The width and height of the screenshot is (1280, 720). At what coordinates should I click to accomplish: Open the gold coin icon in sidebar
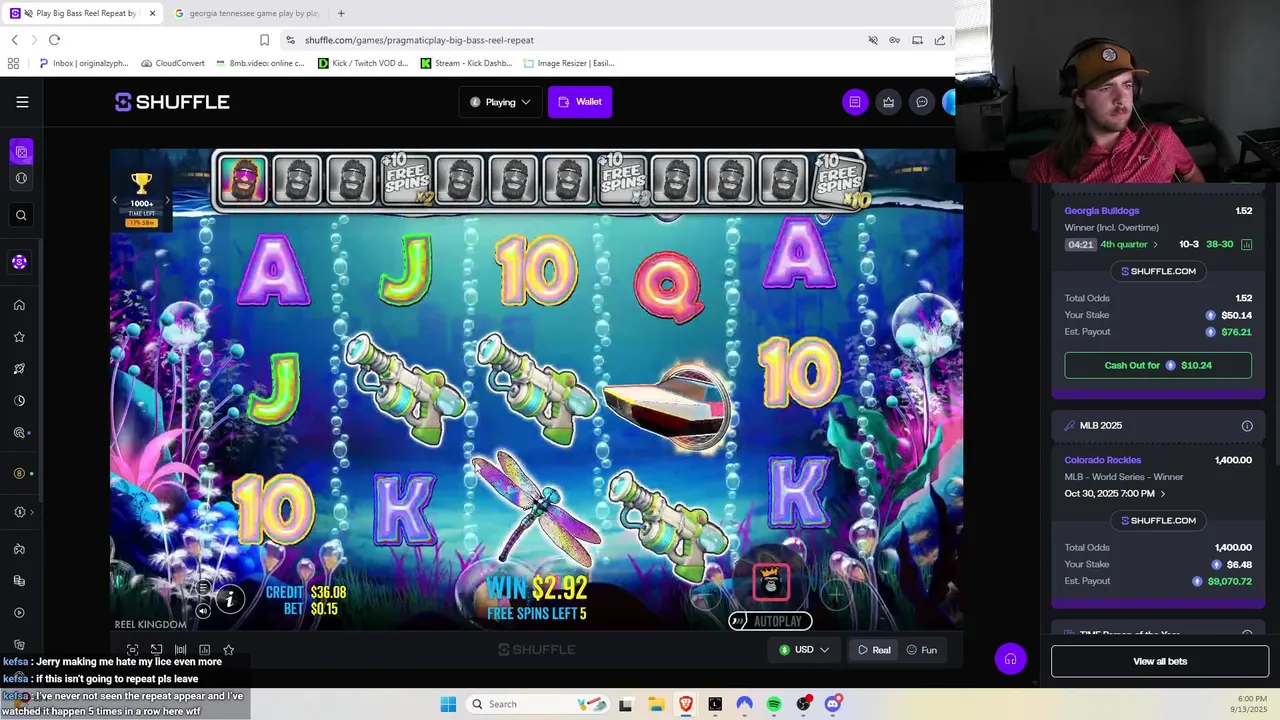19,473
